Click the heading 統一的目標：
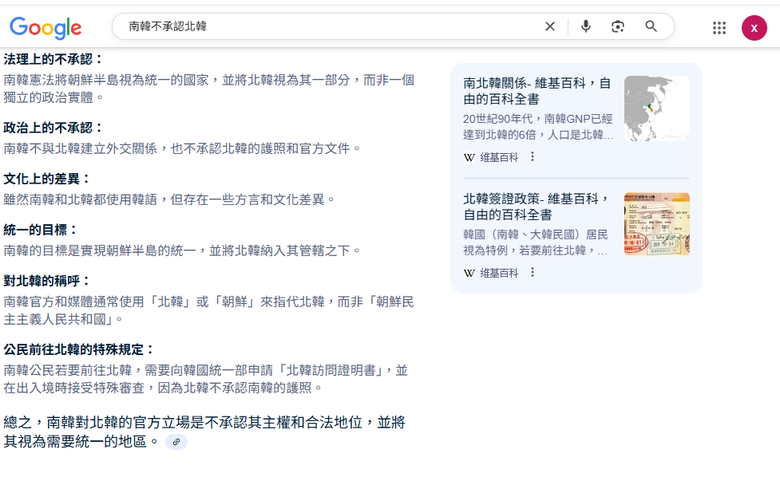The image size is (780, 477). pos(41,230)
